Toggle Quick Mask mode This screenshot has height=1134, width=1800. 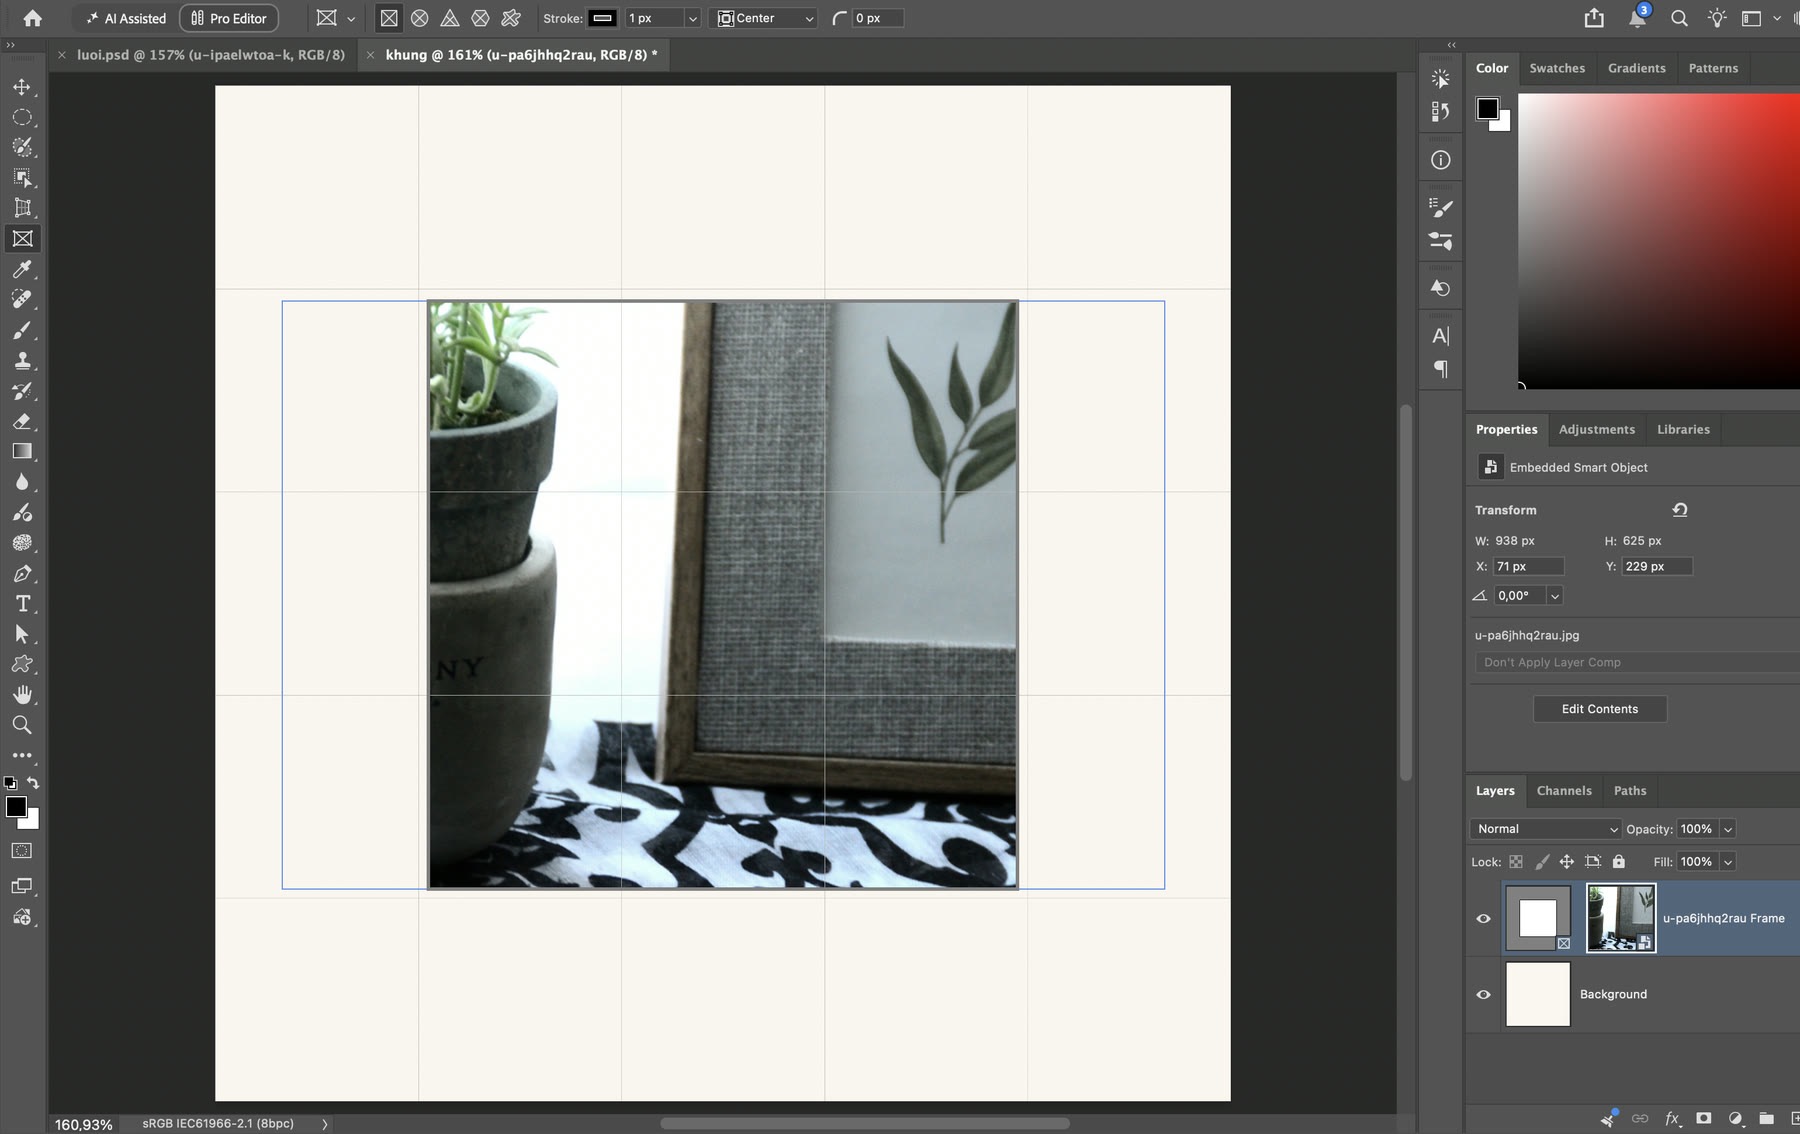tap(22, 851)
